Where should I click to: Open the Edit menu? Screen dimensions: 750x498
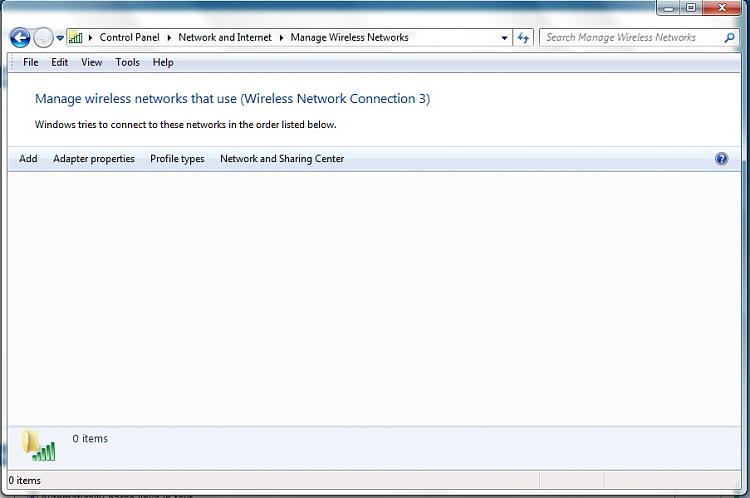tap(60, 62)
